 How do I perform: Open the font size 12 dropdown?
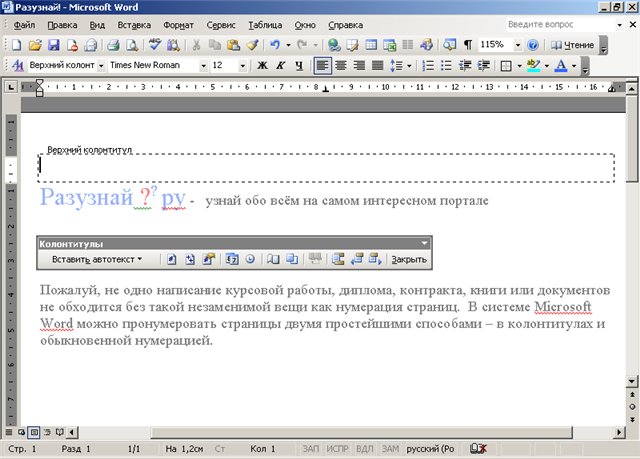(x=243, y=66)
